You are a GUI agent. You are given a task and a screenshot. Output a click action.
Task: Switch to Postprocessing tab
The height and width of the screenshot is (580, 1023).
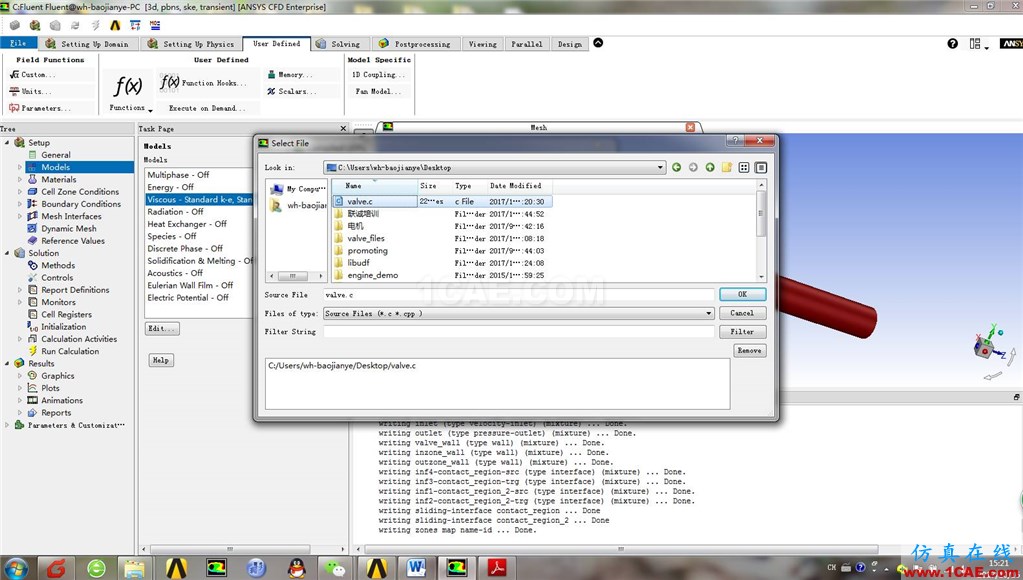click(416, 44)
